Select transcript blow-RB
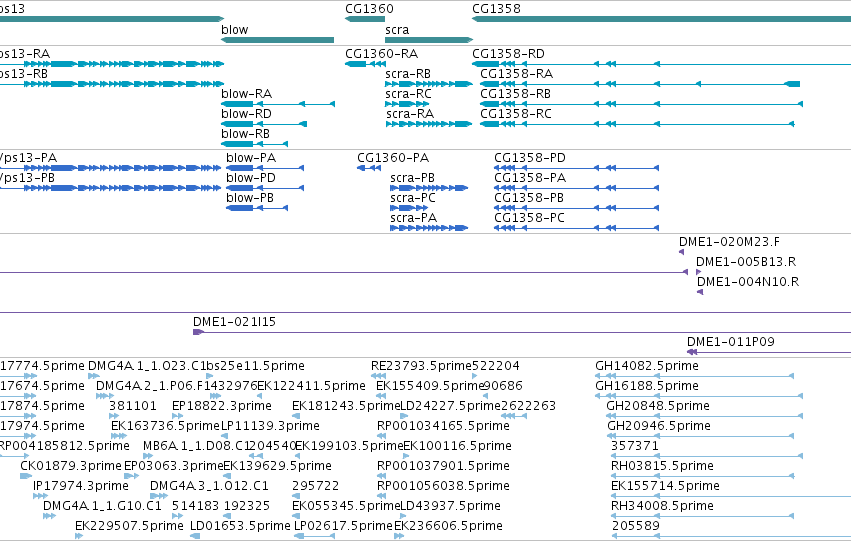 (255, 144)
